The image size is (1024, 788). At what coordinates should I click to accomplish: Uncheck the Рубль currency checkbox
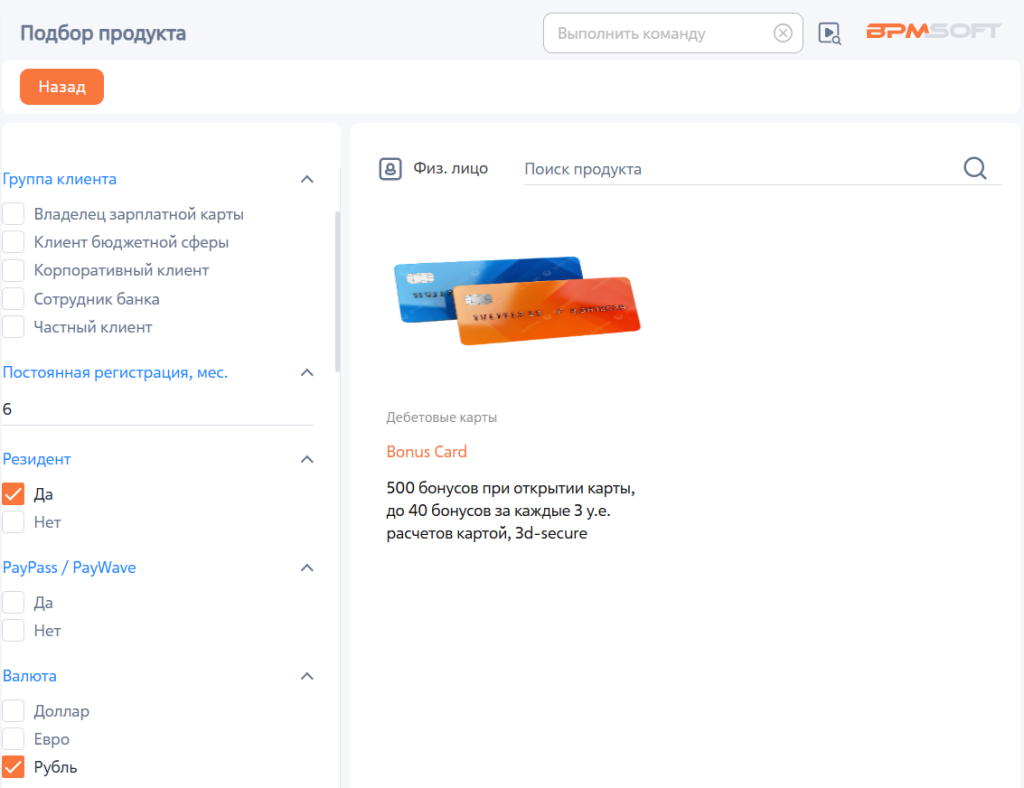pyautogui.click(x=13, y=766)
